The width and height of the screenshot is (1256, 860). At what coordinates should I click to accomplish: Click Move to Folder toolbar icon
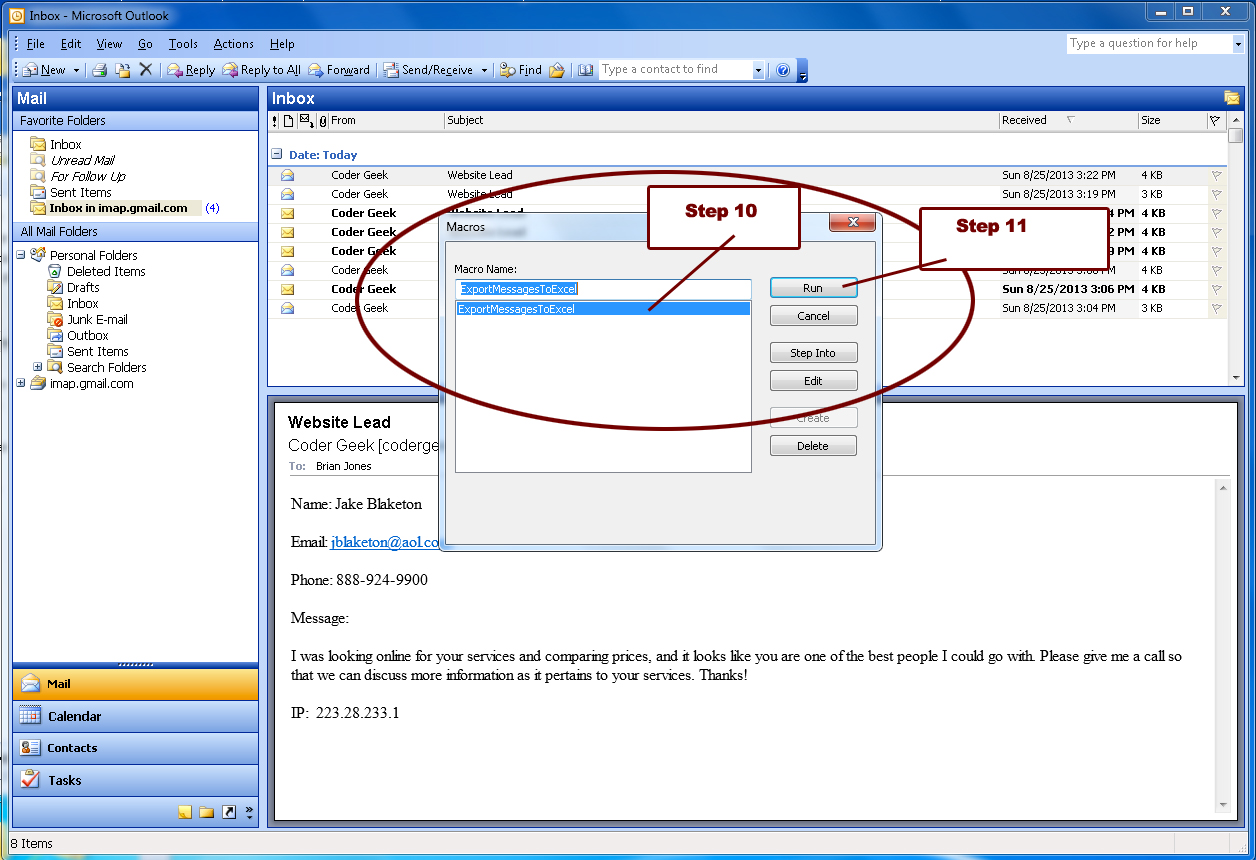point(122,70)
